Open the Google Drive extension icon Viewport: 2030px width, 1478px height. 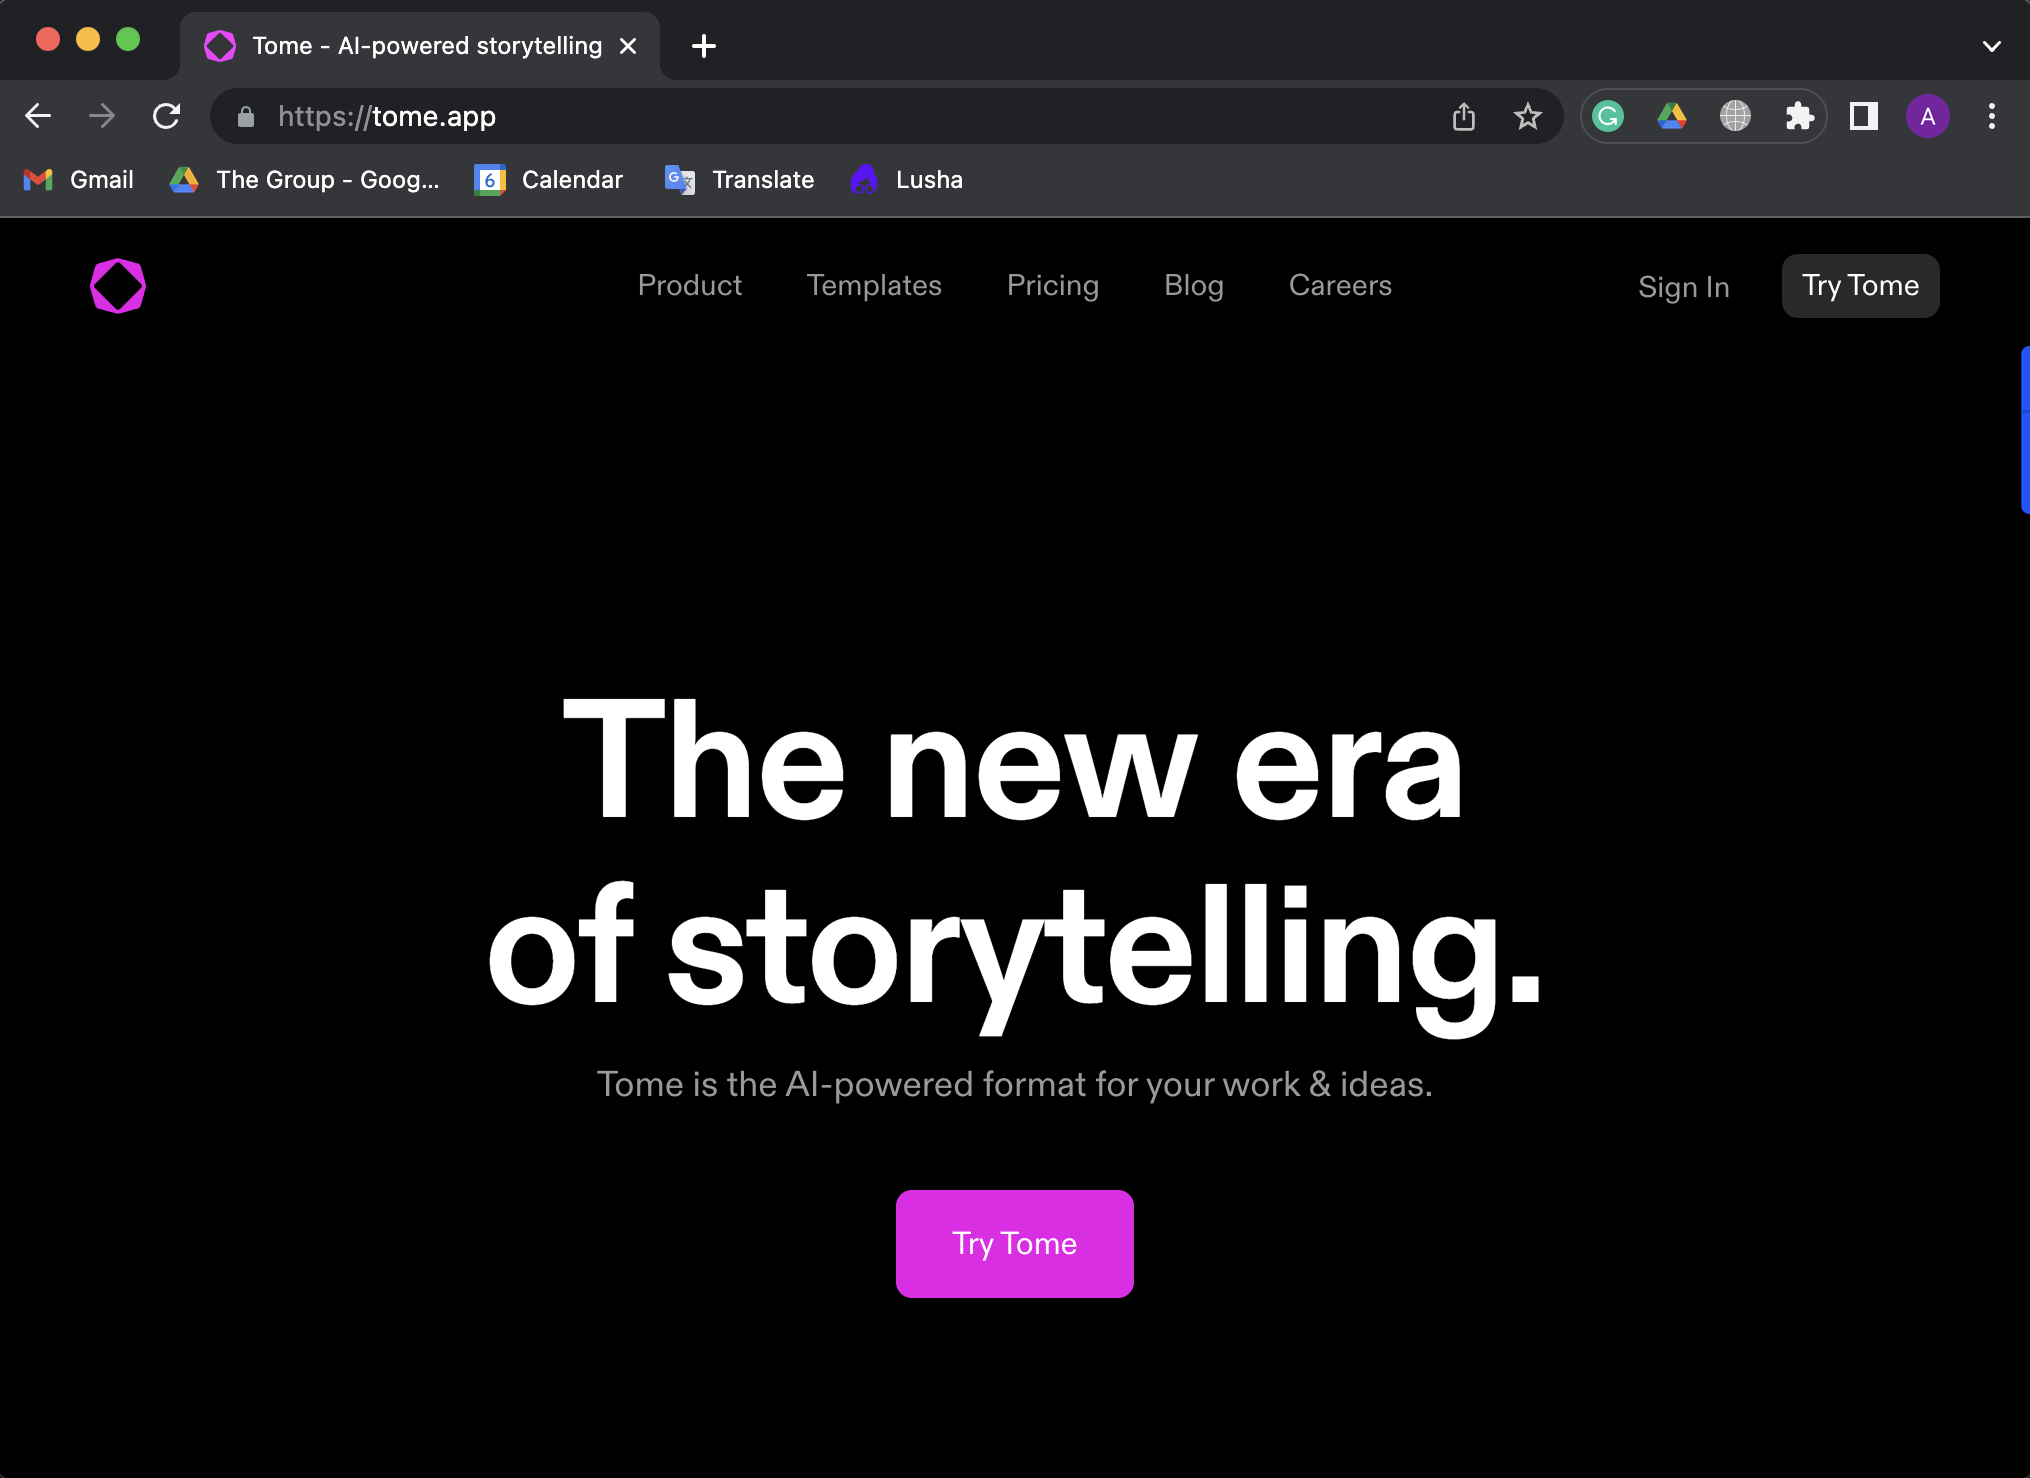[1672, 116]
